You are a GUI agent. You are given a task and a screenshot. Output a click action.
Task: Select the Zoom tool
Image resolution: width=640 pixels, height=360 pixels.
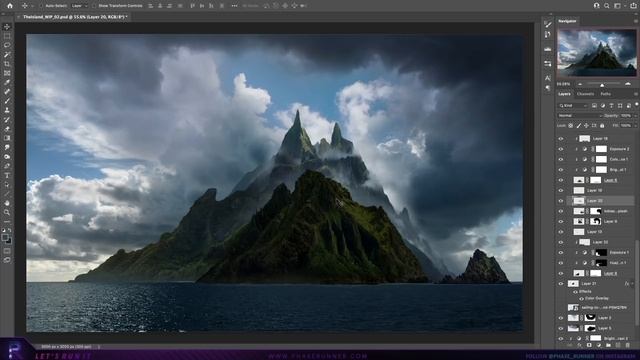coord(7,212)
